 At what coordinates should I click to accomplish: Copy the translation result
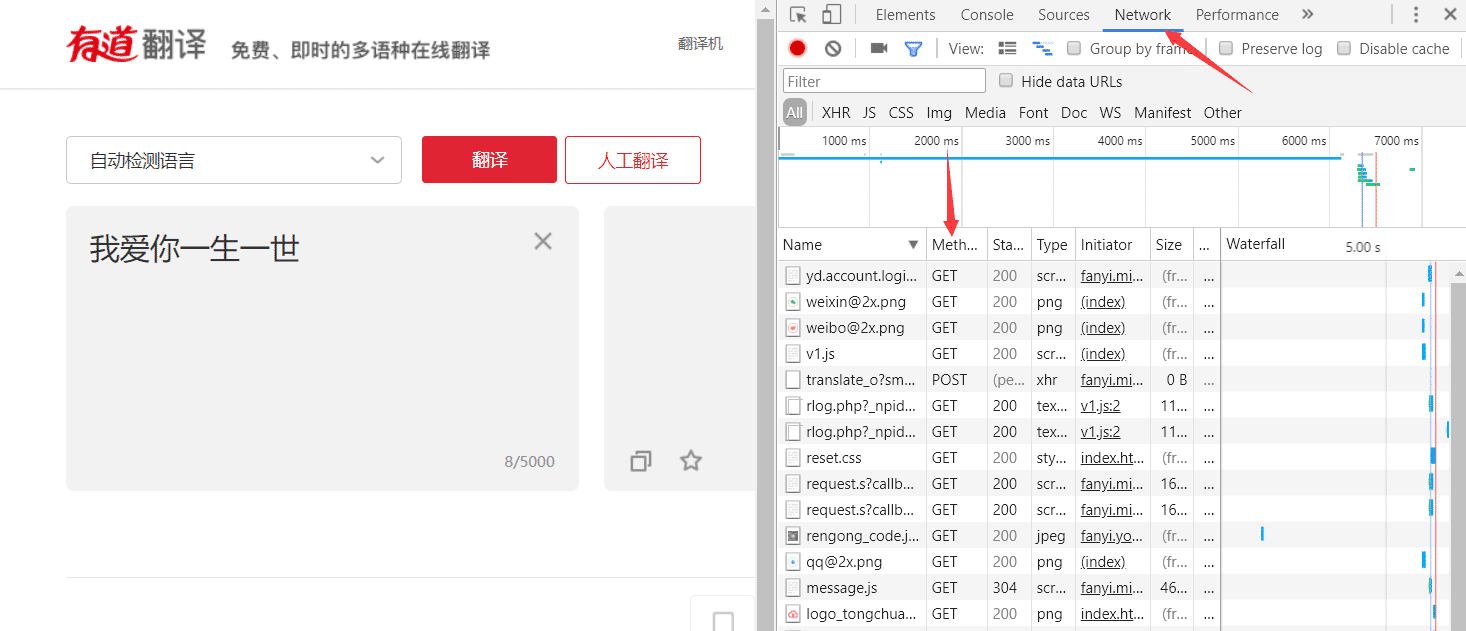[640, 460]
